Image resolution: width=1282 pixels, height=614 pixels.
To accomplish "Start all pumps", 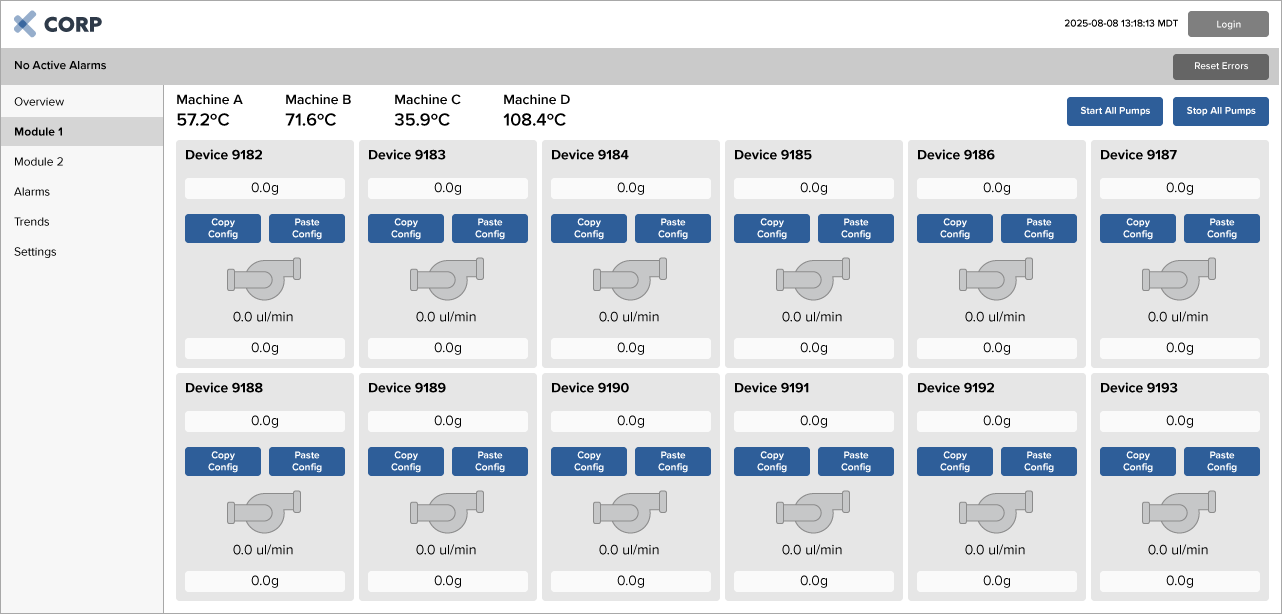I will (1115, 111).
